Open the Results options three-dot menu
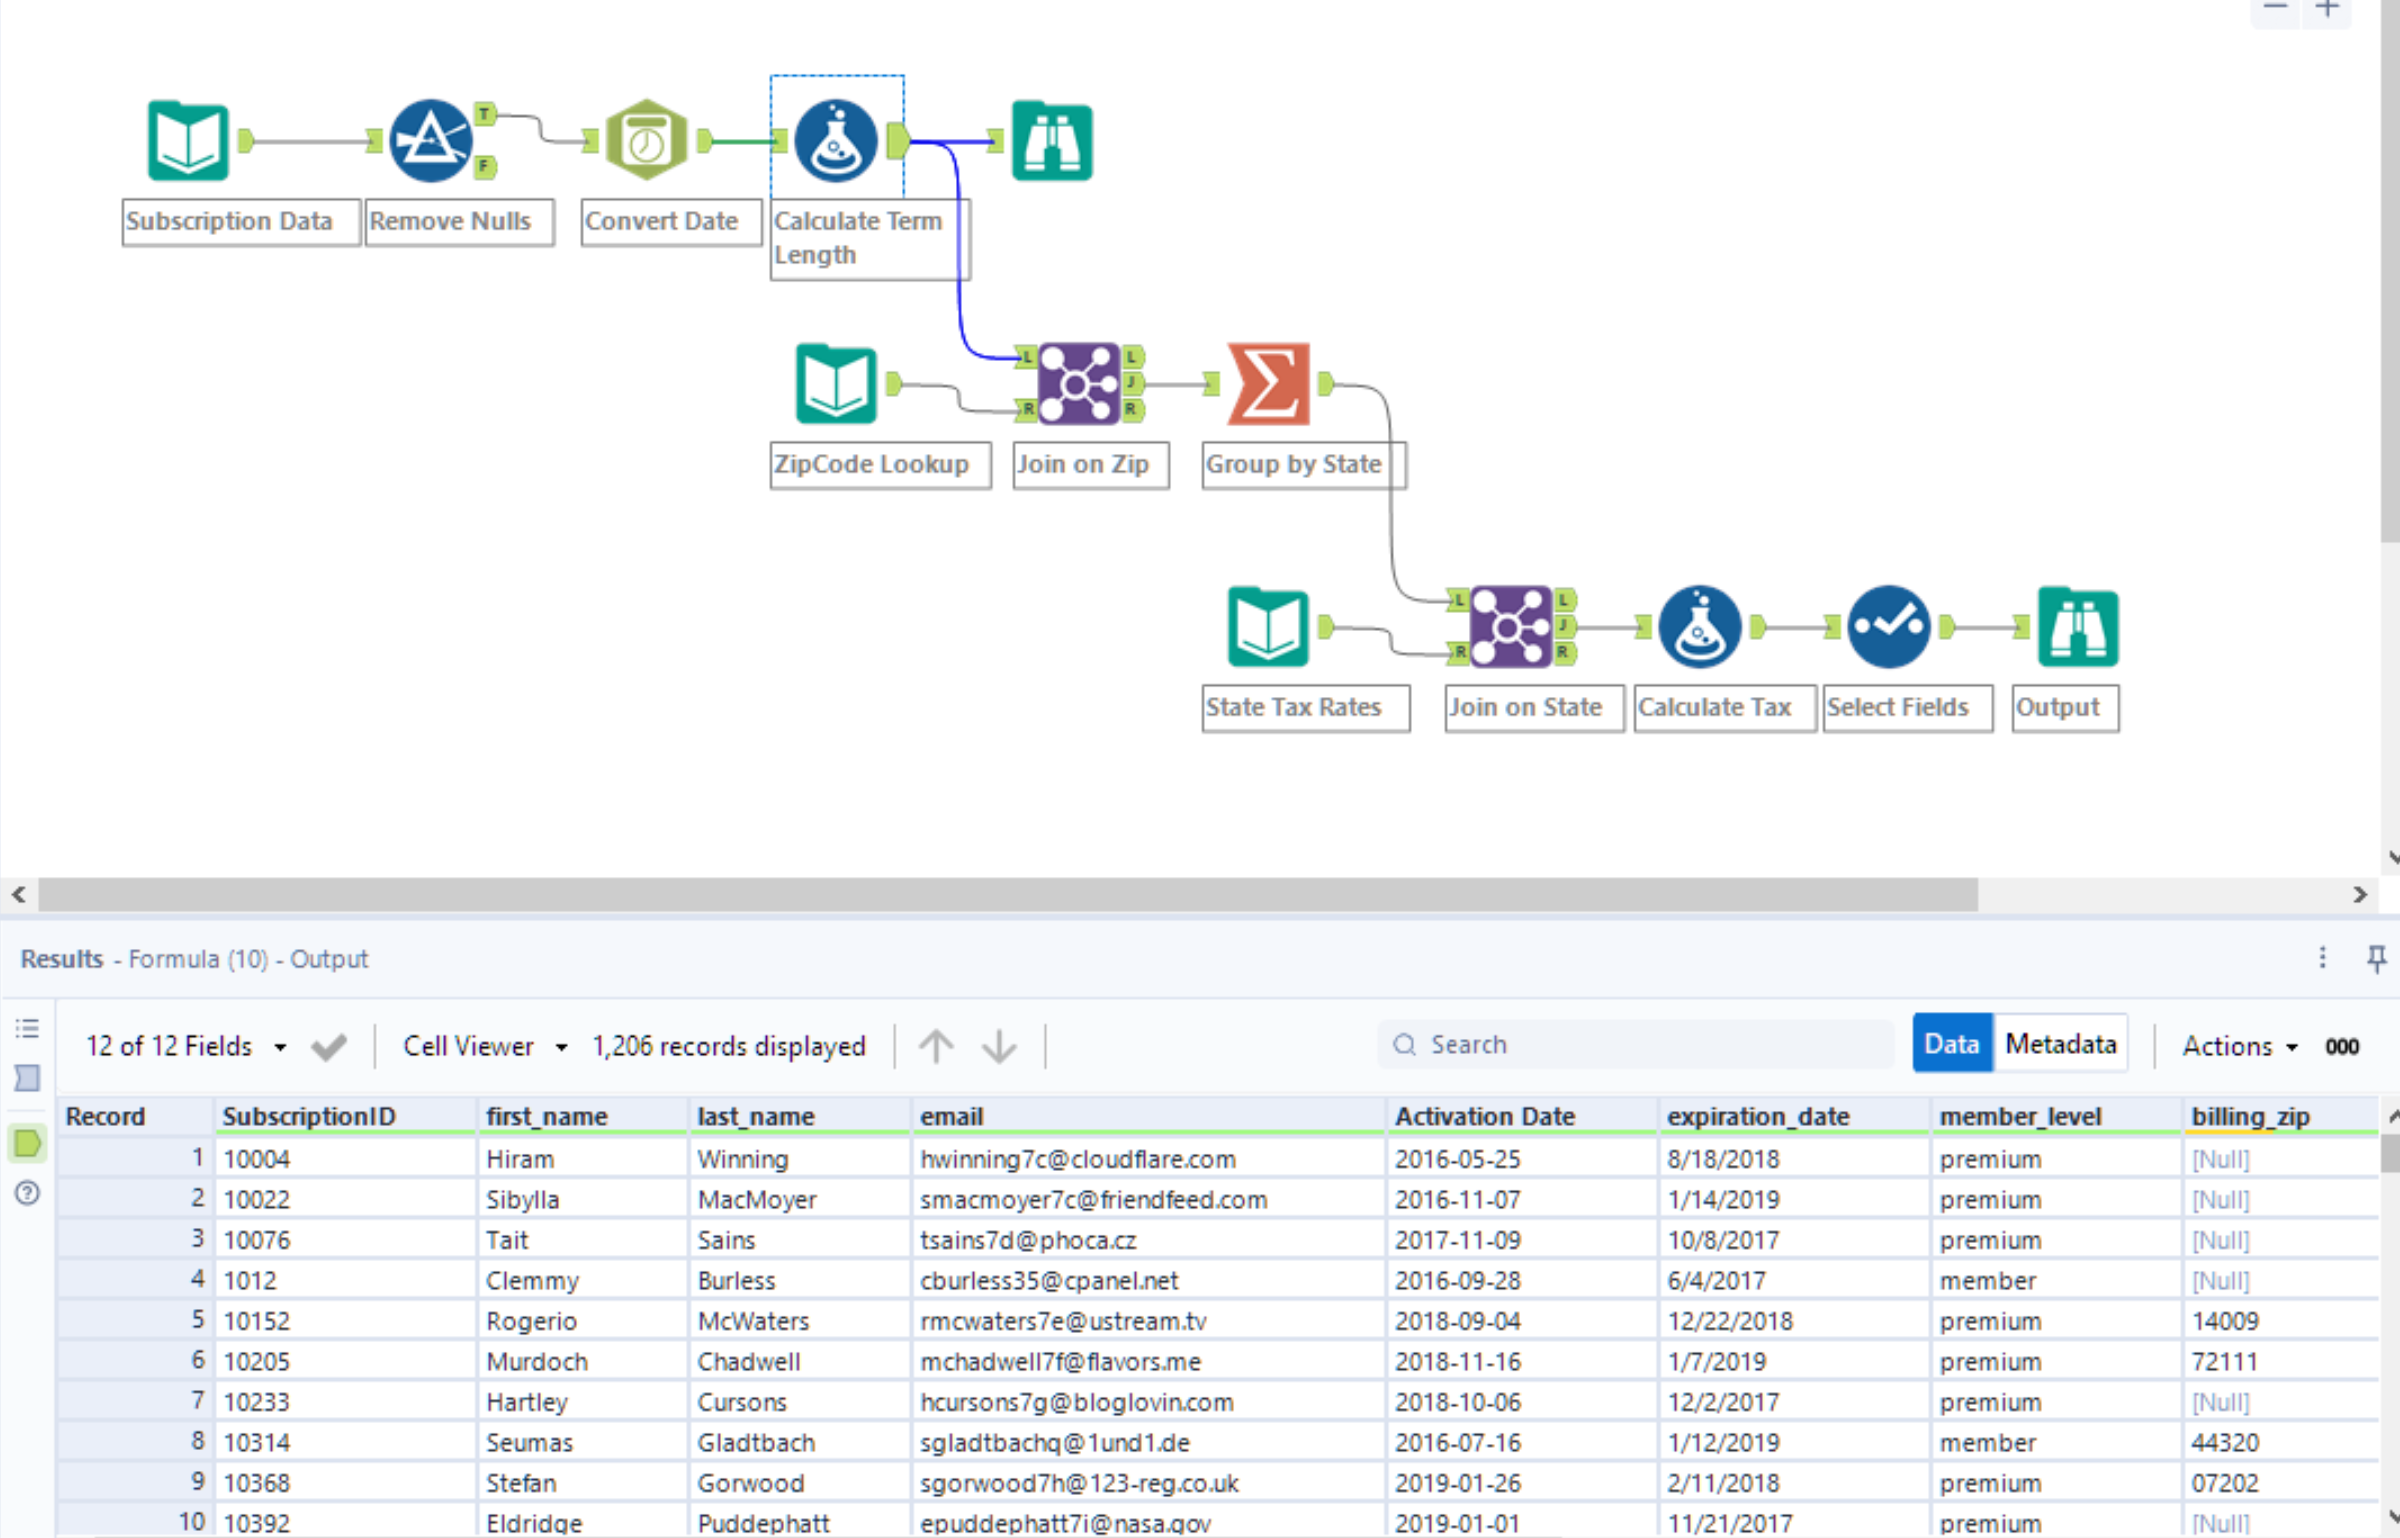2400x1538 pixels. pos(2322,958)
